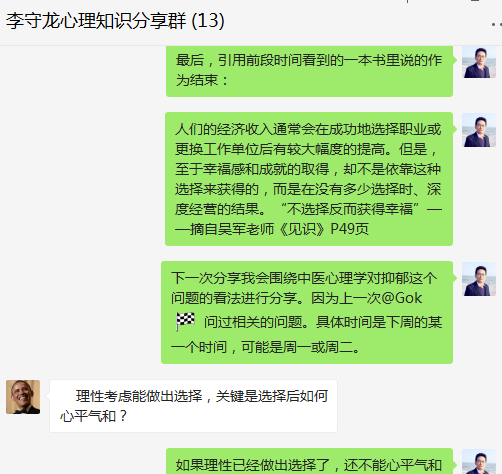Select the white bubble 理性考虑能做出选择
502x474 pixels.
(193, 406)
